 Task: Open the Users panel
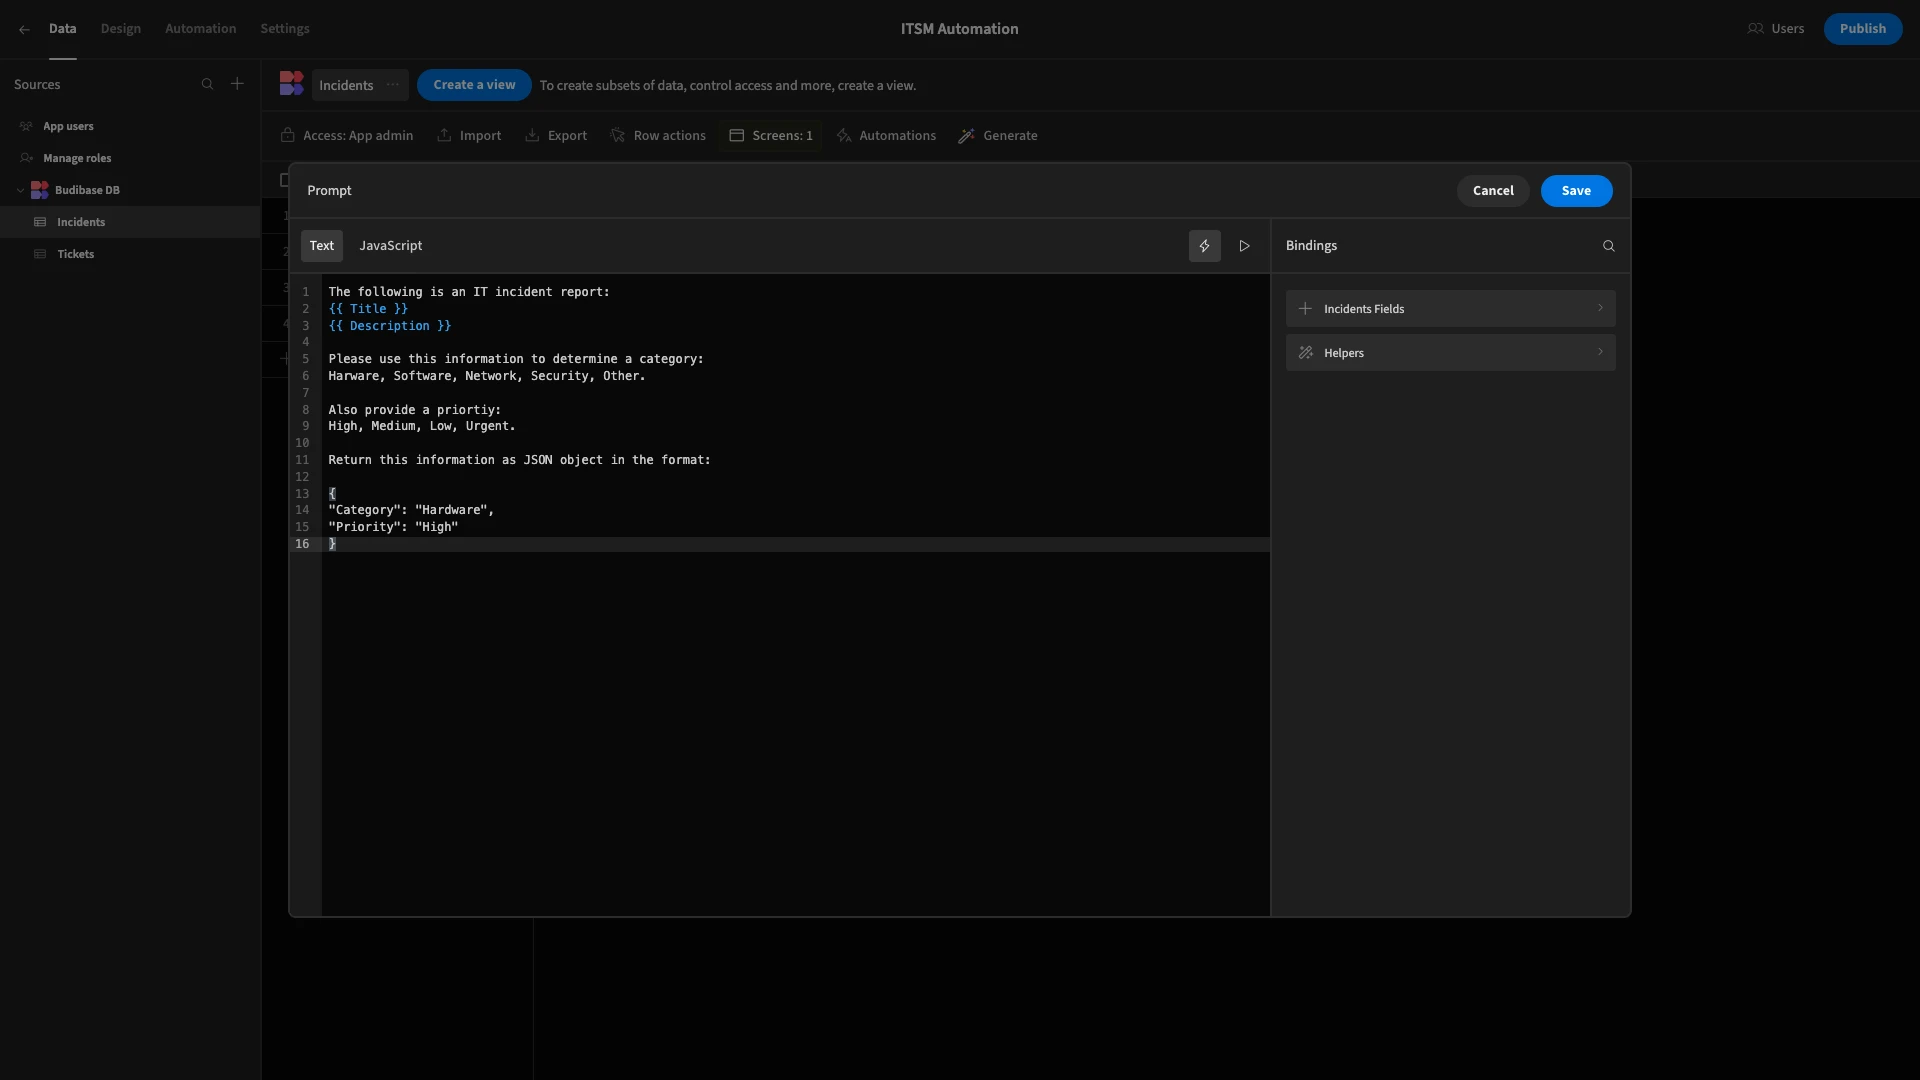[1776, 29]
